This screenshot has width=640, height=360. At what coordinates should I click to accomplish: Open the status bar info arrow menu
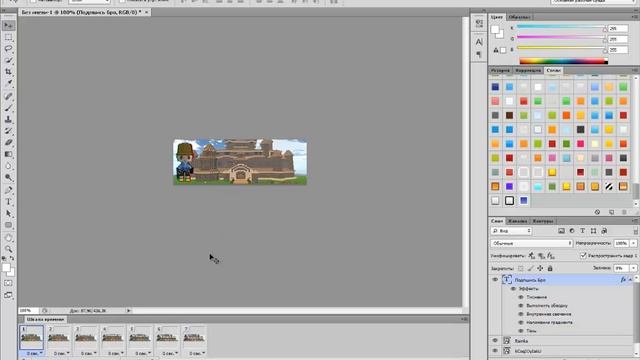(x=129, y=311)
